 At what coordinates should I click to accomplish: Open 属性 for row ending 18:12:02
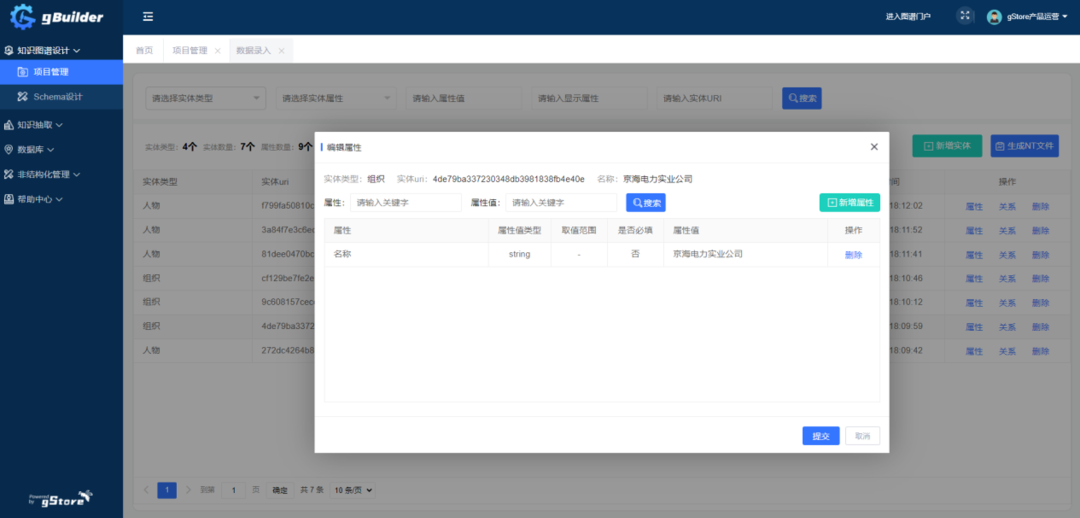pos(974,206)
